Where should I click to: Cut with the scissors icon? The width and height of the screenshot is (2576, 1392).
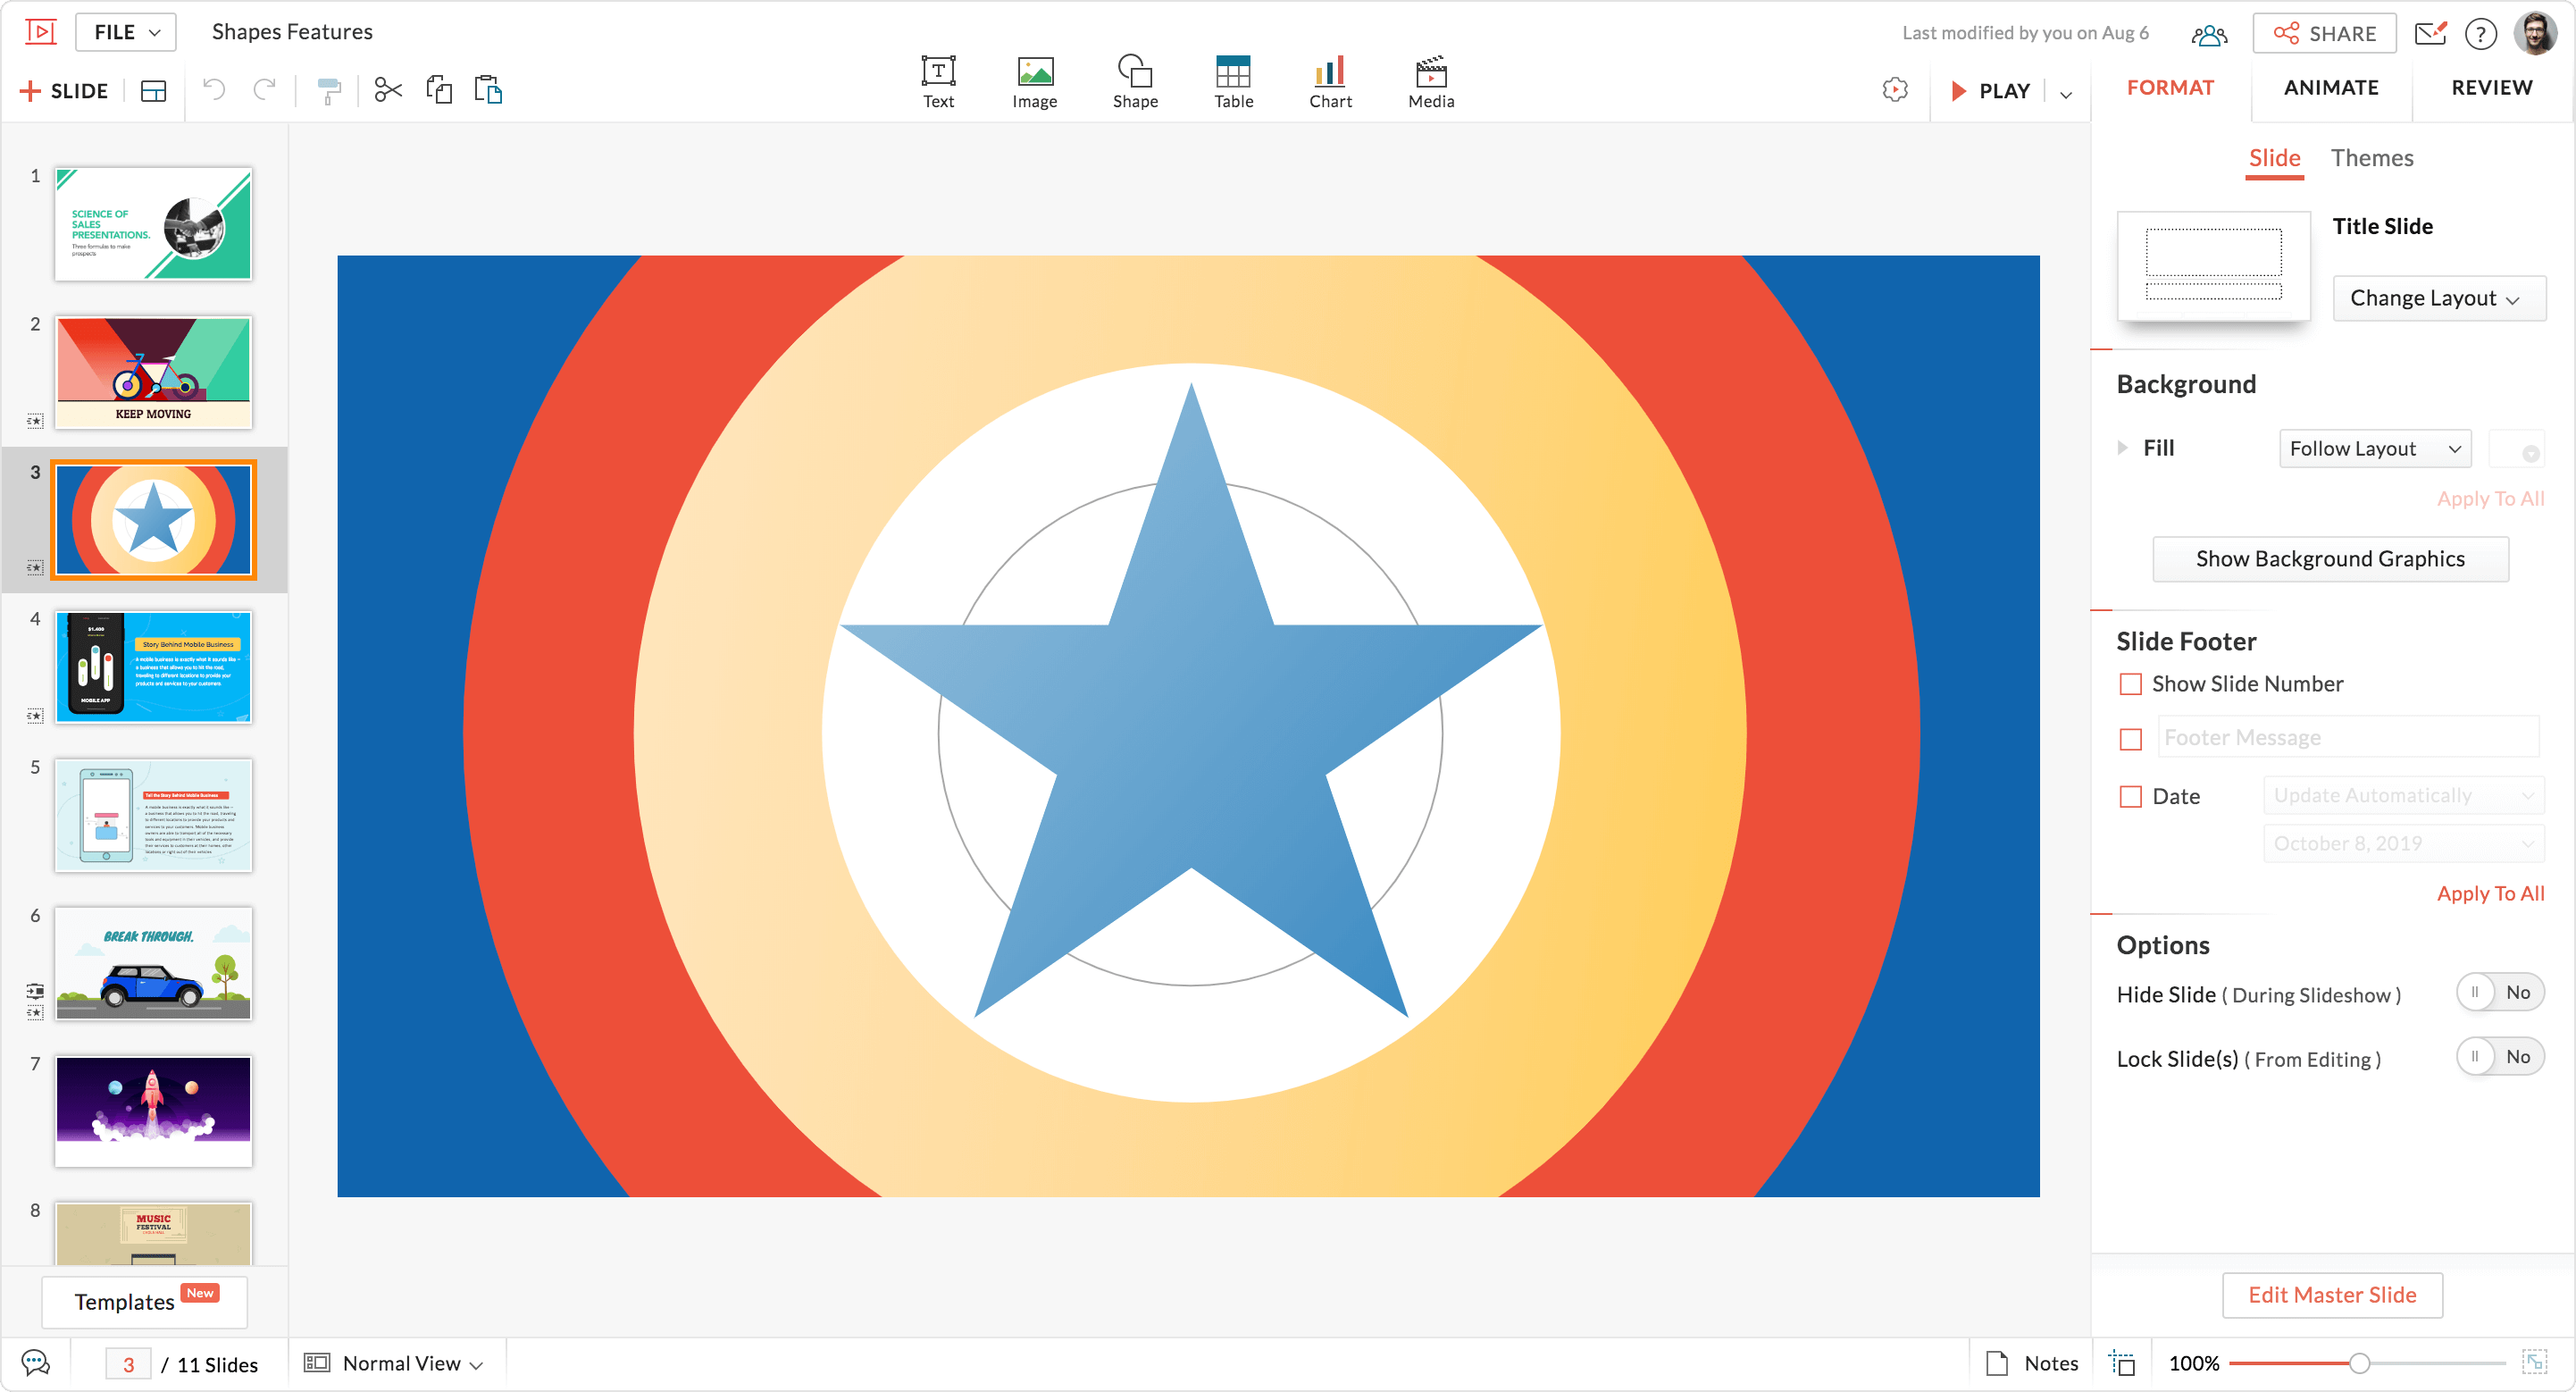(388, 90)
